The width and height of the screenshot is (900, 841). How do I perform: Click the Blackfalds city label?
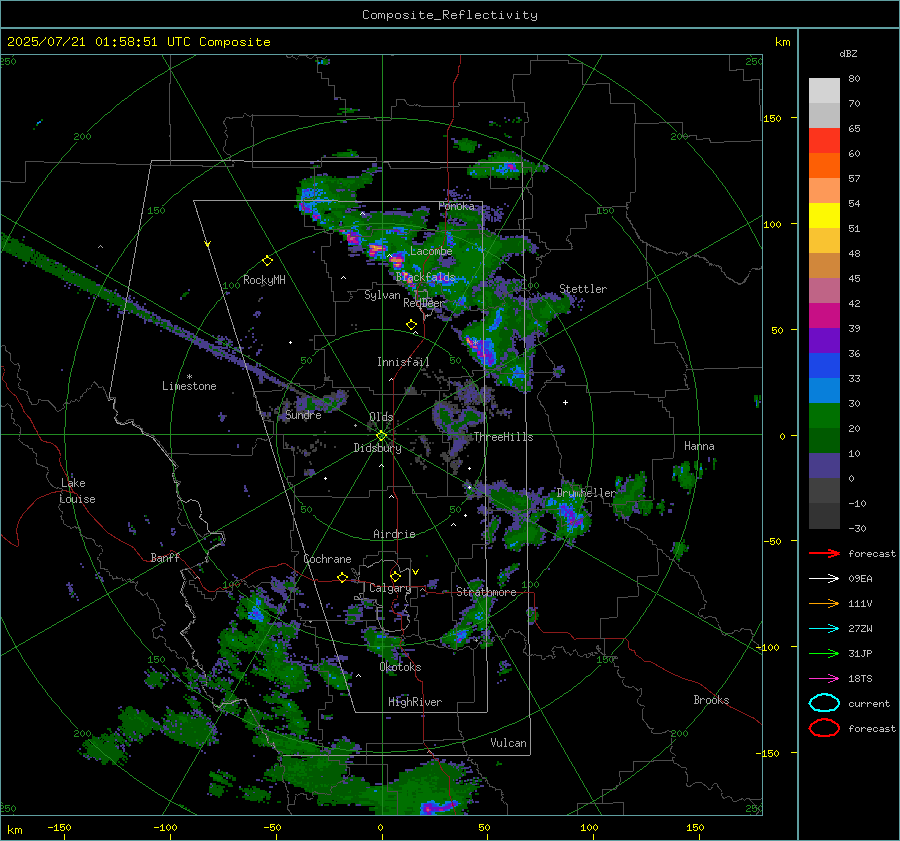425,277
